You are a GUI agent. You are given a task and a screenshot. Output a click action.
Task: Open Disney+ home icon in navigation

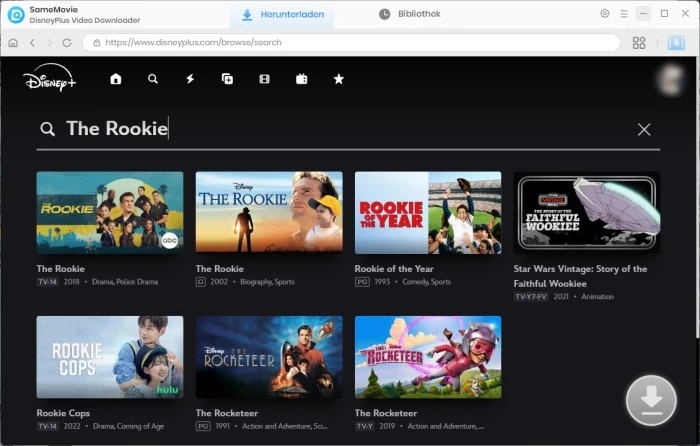pyautogui.click(x=116, y=79)
